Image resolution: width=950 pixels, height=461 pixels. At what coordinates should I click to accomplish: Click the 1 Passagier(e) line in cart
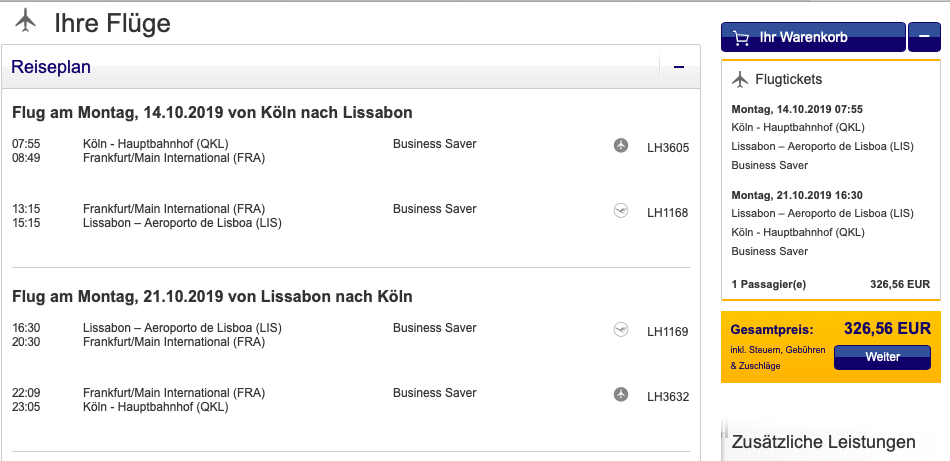click(768, 284)
